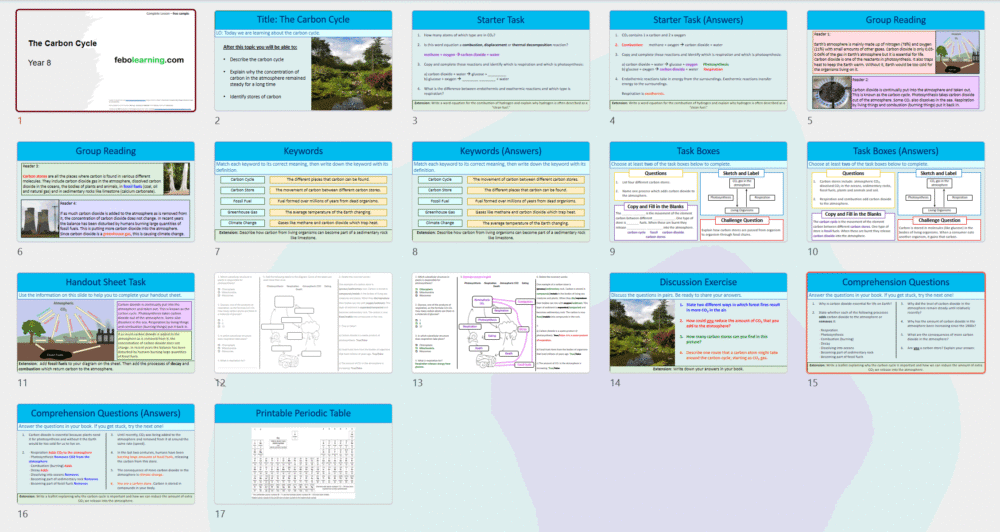
Task: Click the slide number 15 label
Action: (x=813, y=383)
